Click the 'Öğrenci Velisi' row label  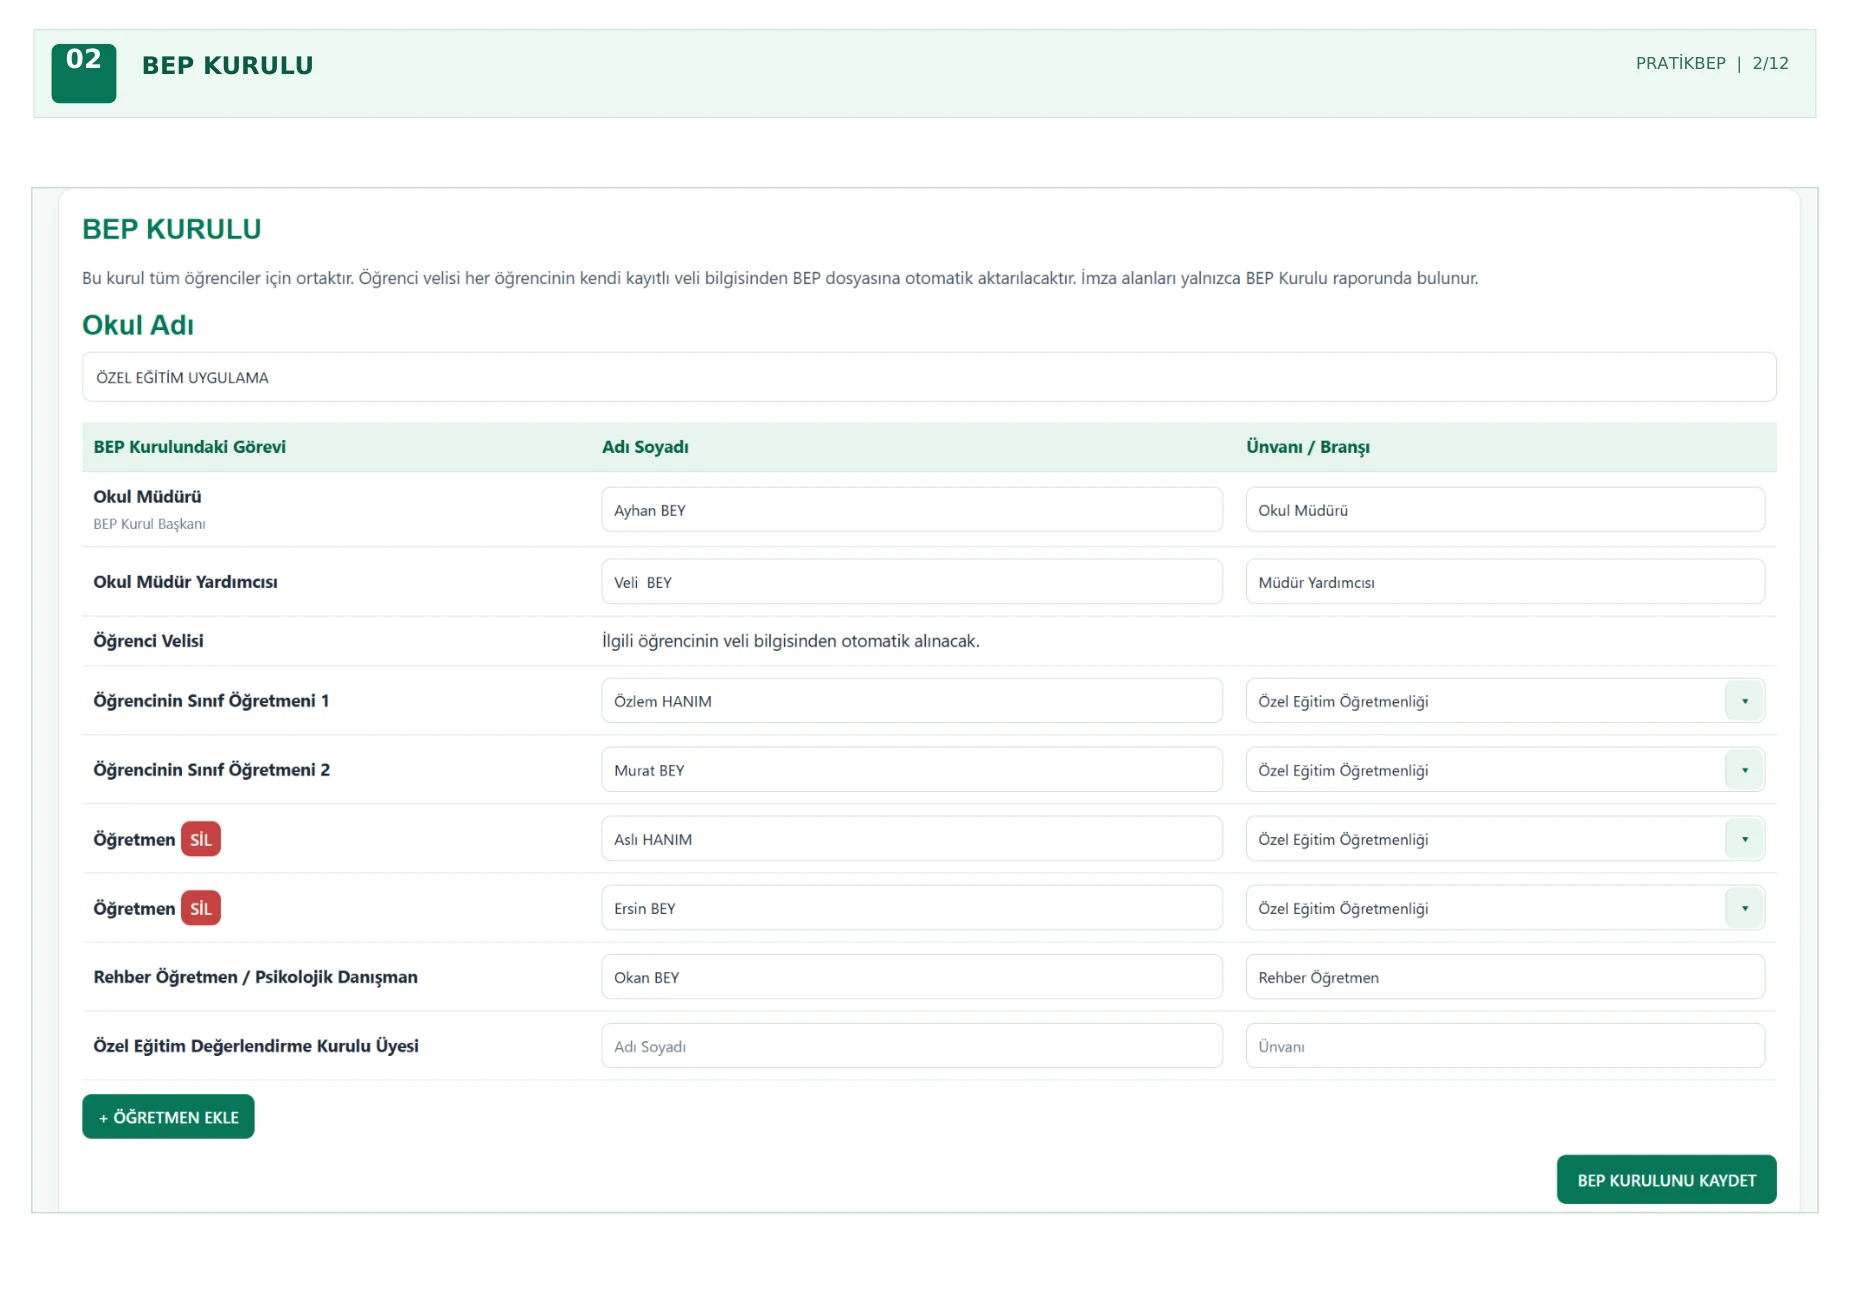(x=148, y=641)
